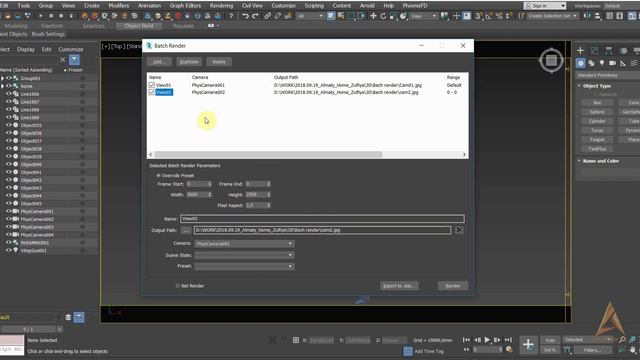Go to the animation end frame
This screenshot has width=640, height=360.
pos(508,340)
